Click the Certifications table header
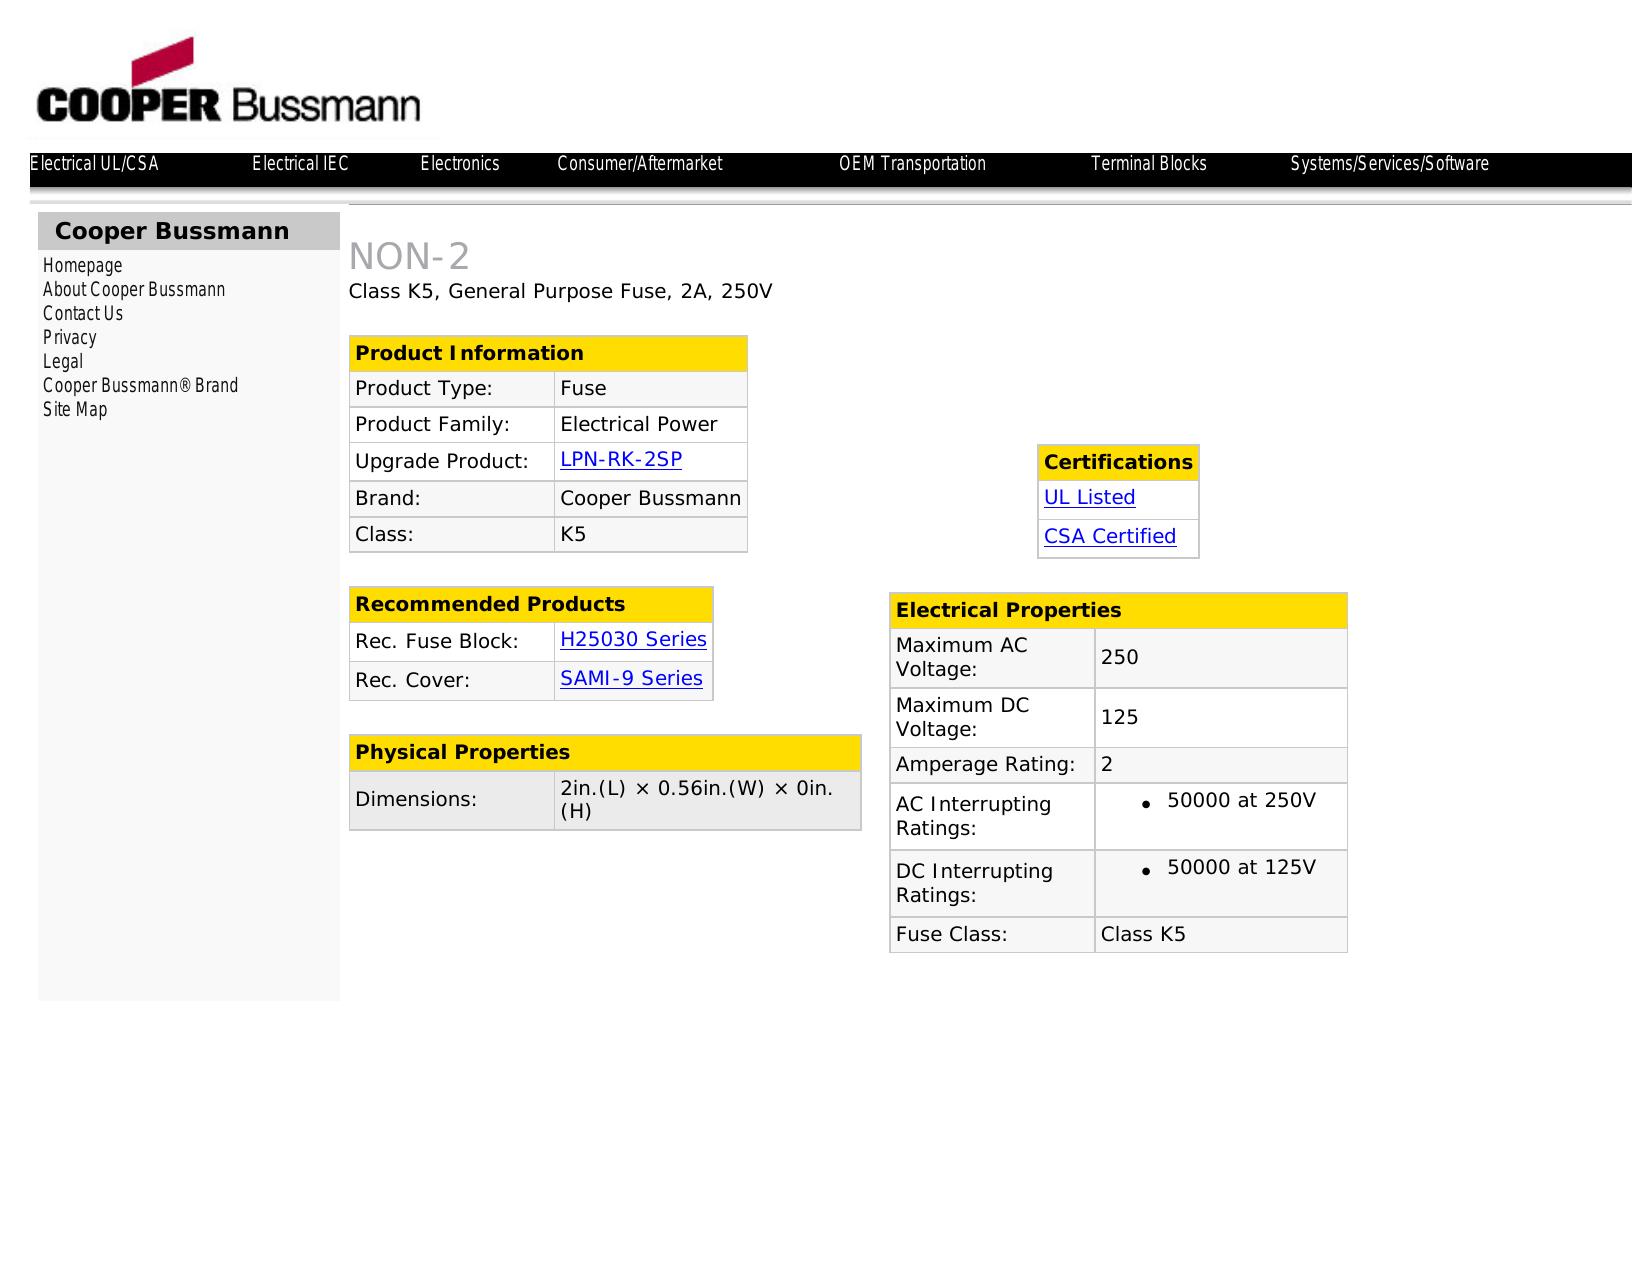1650x1275 pixels. coord(1118,463)
